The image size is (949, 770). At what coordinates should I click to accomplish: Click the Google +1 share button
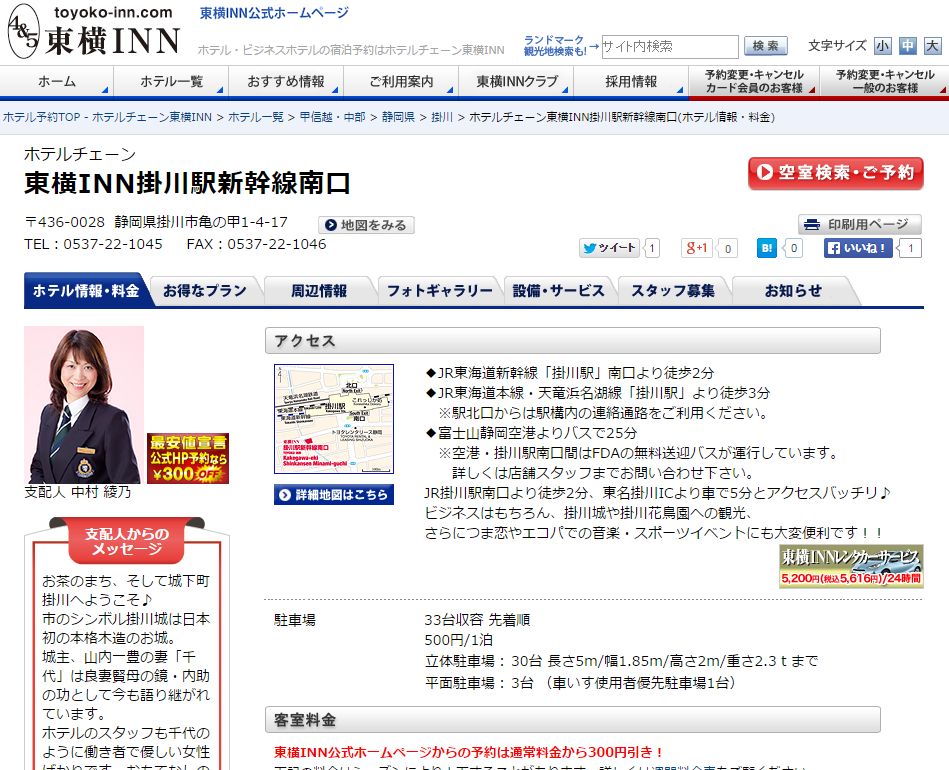(696, 248)
